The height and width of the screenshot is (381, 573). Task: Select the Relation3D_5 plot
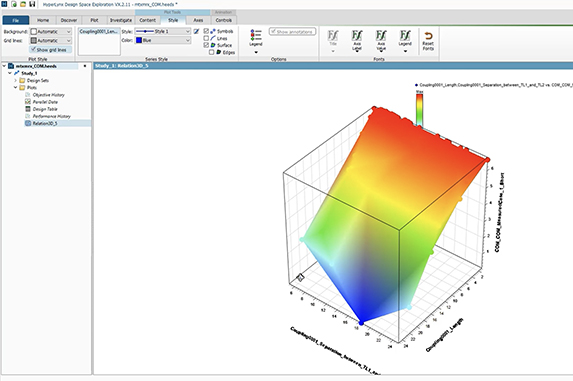pyautogui.click(x=45, y=123)
